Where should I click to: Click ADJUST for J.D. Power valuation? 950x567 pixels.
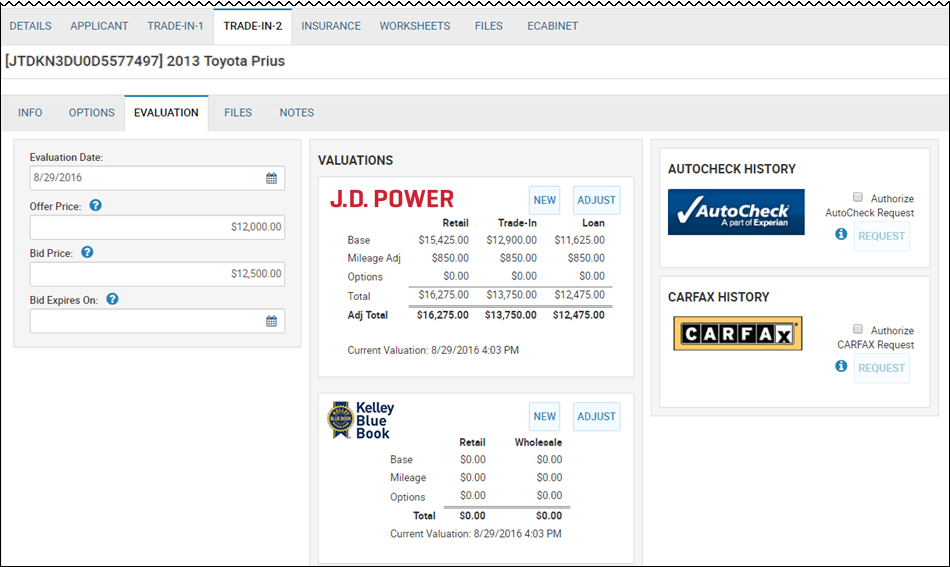click(x=597, y=200)
